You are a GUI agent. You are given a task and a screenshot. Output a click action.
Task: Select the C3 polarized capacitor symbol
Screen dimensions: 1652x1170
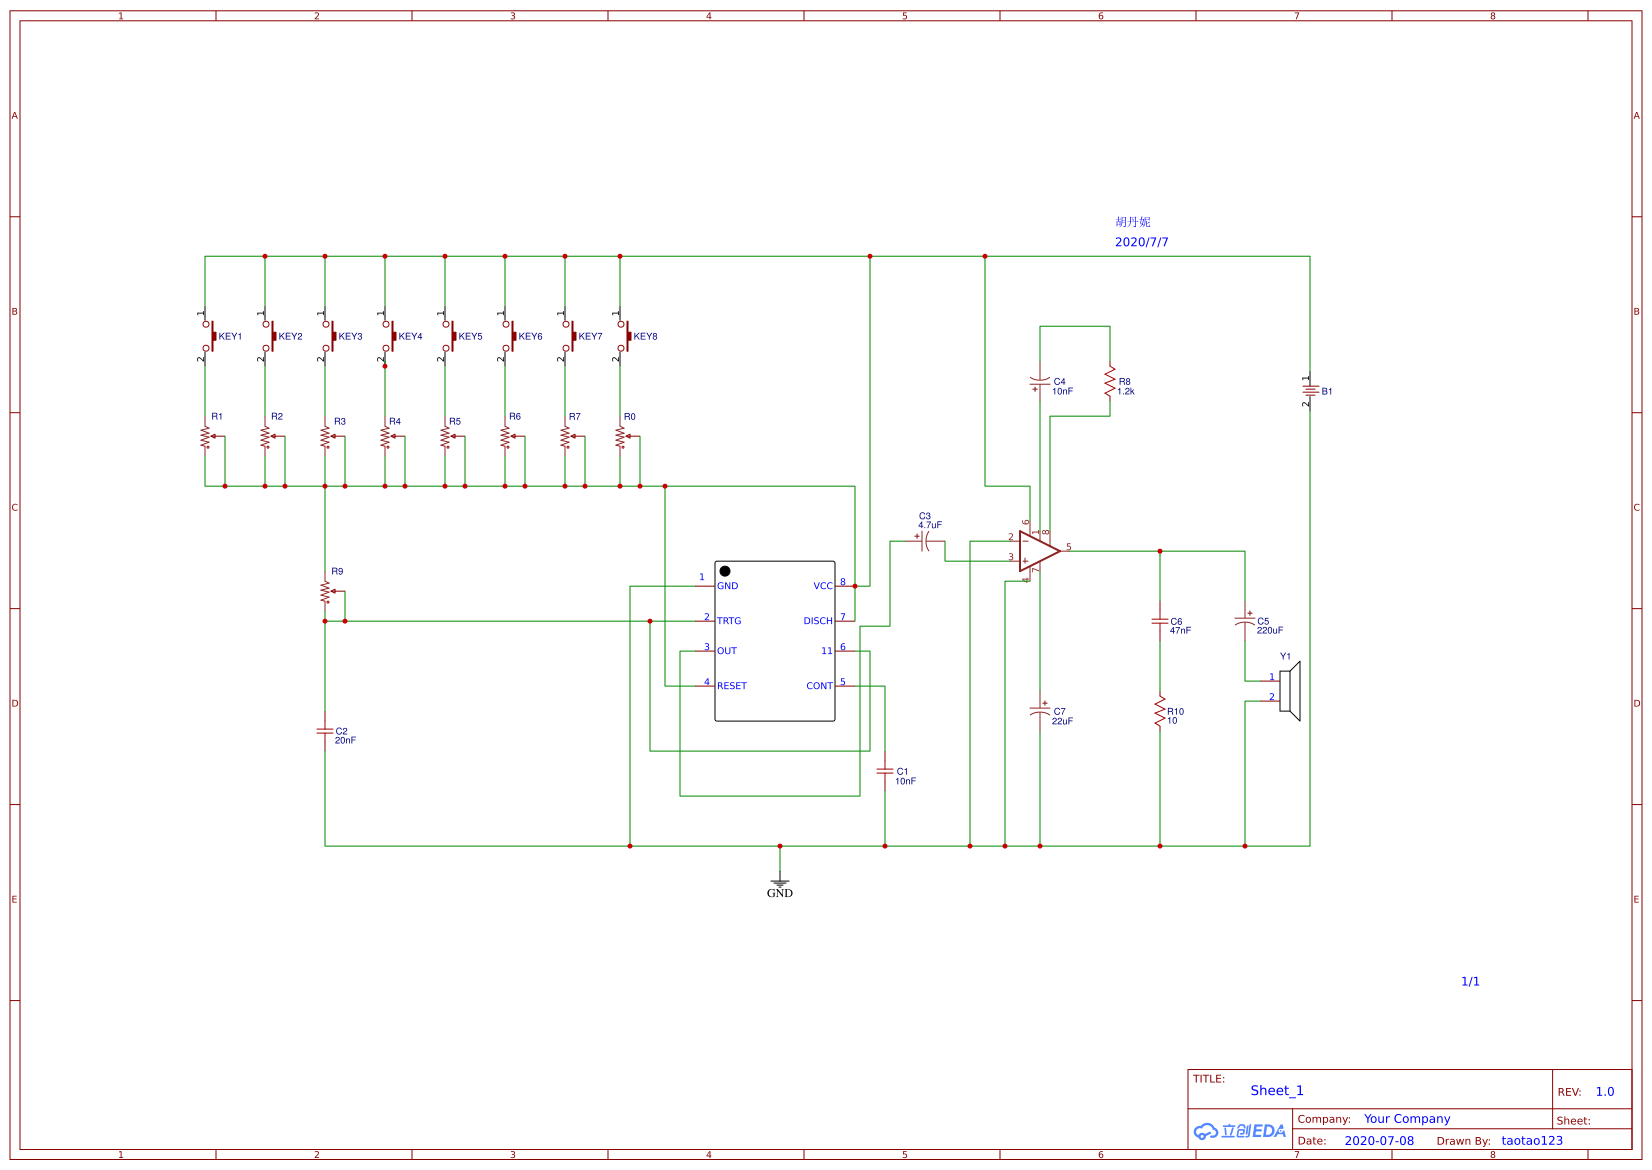(925, 541)
